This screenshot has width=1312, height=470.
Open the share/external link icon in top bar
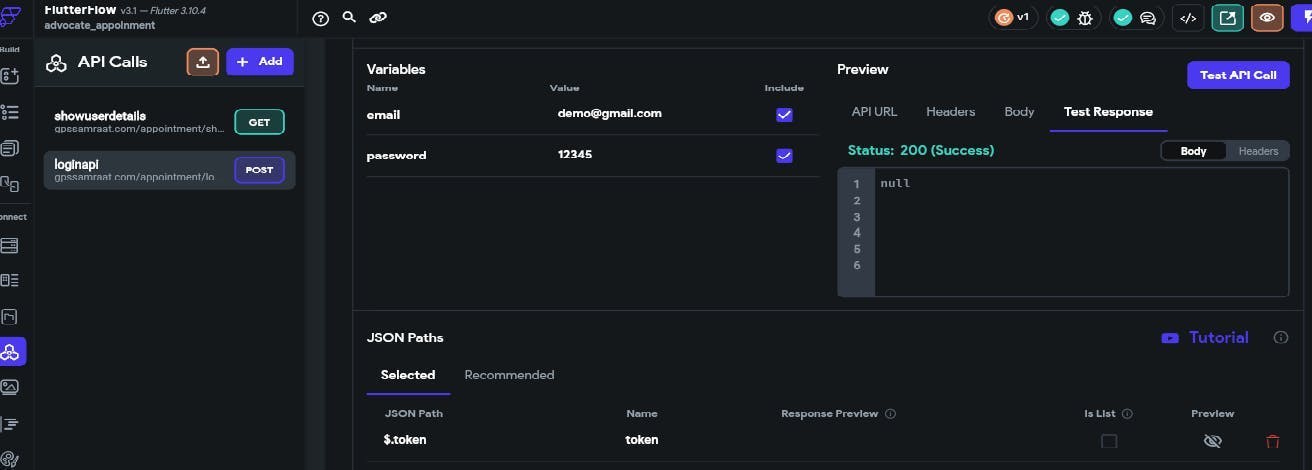[1227, 18]
